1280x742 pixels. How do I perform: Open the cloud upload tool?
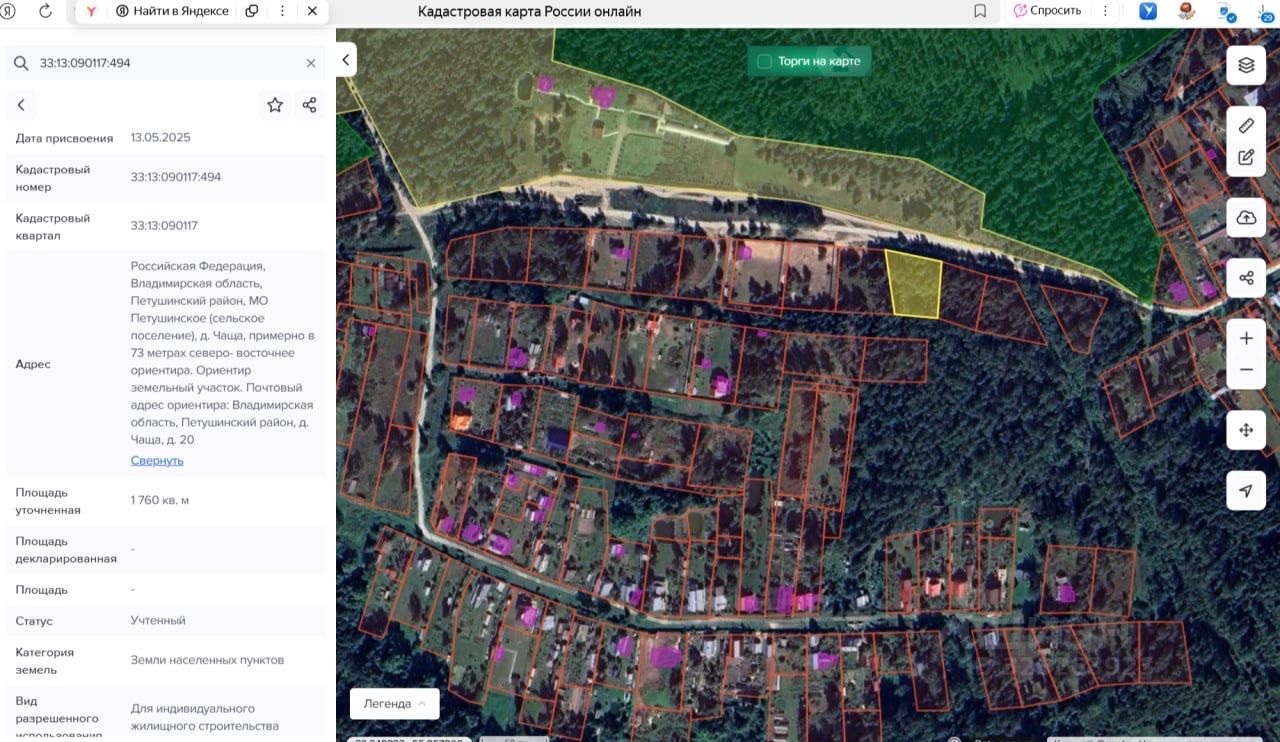click(1246, 217)
